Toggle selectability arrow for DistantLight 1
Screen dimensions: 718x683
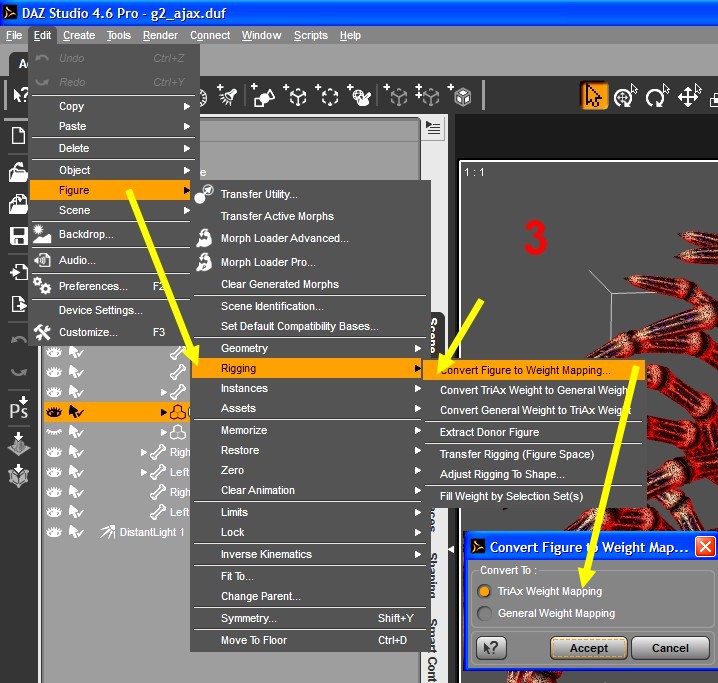[76, 532]
